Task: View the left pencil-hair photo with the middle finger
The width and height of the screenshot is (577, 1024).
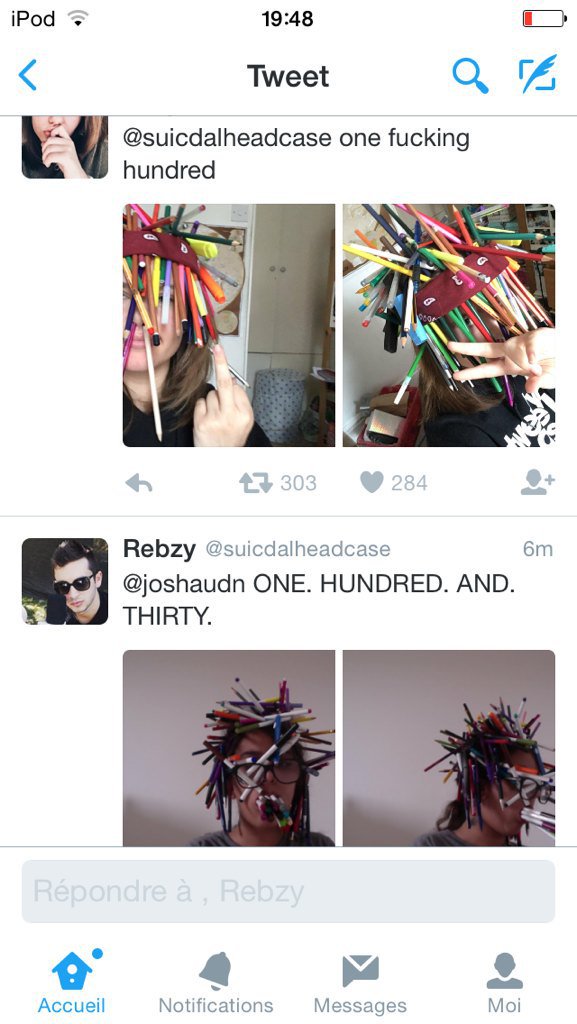Action: [x=228, y=325]
